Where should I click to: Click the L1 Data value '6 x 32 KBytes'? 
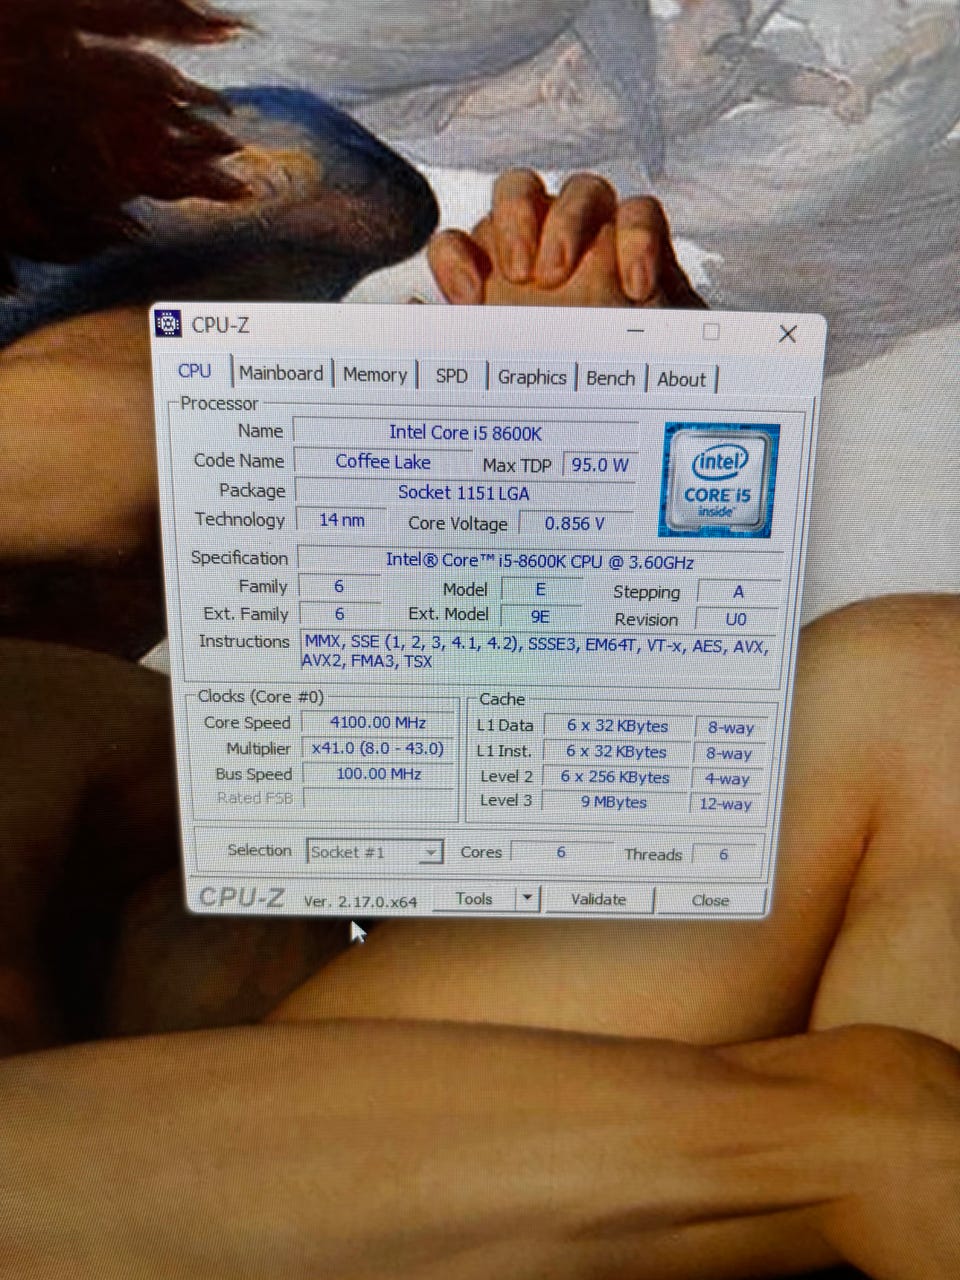coord(617,726)
